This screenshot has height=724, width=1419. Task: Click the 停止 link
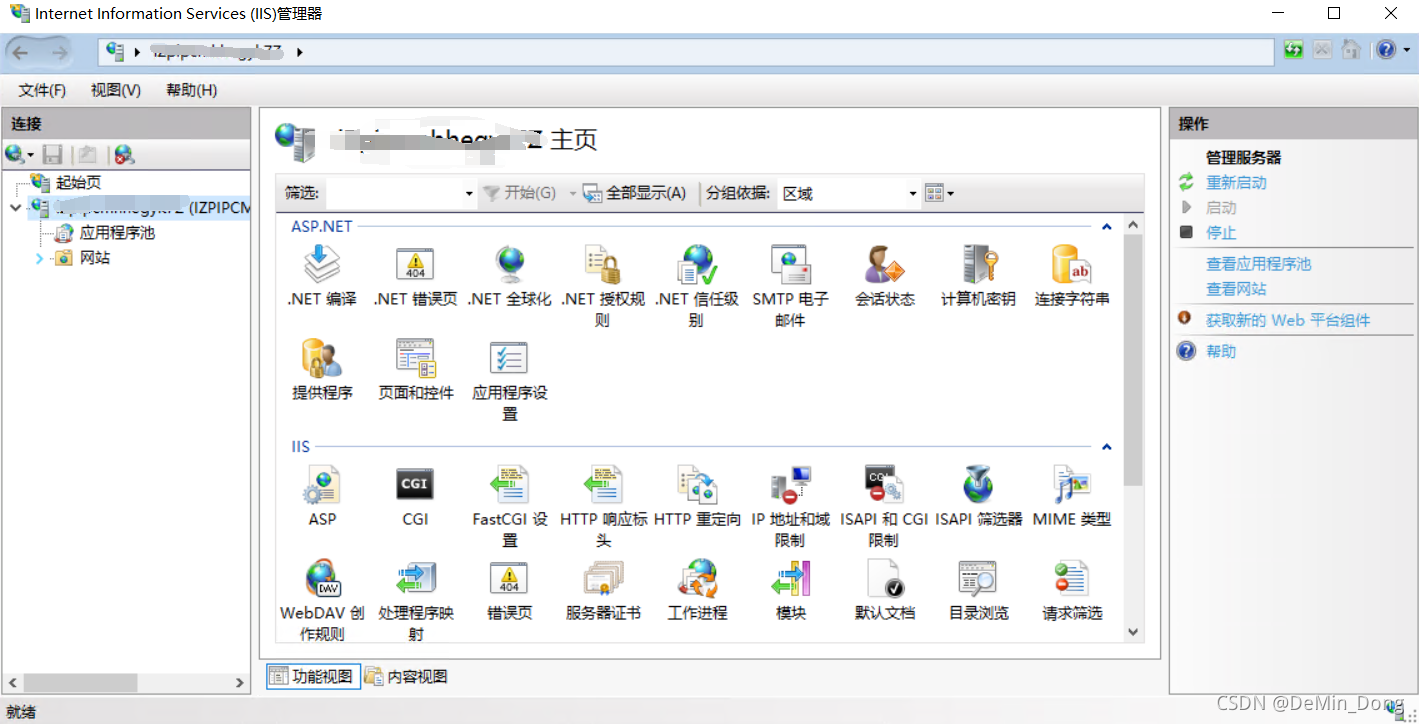pos(1221,233)
